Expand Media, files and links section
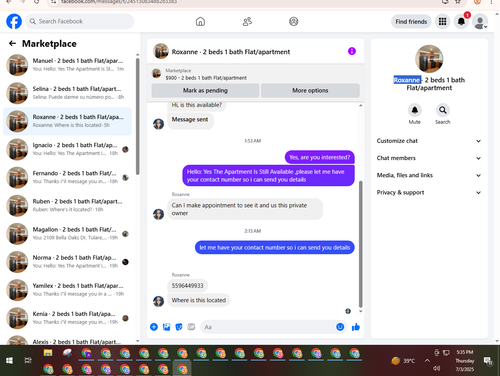This screenshot has height=376, width=500. point(429,175)
